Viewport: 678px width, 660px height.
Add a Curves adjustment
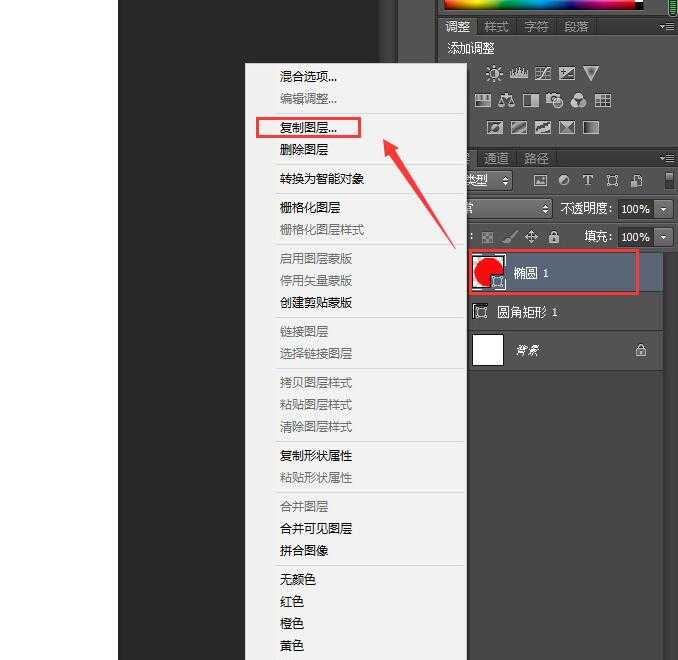tap(543, 74)
